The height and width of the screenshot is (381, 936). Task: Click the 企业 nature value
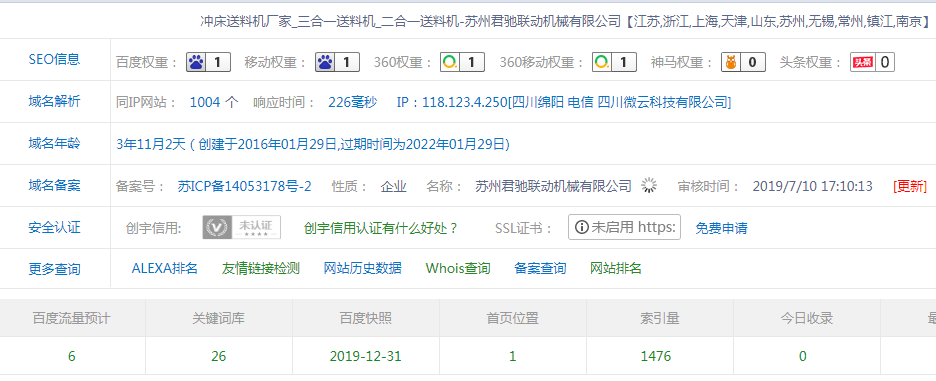coord(393,186)
